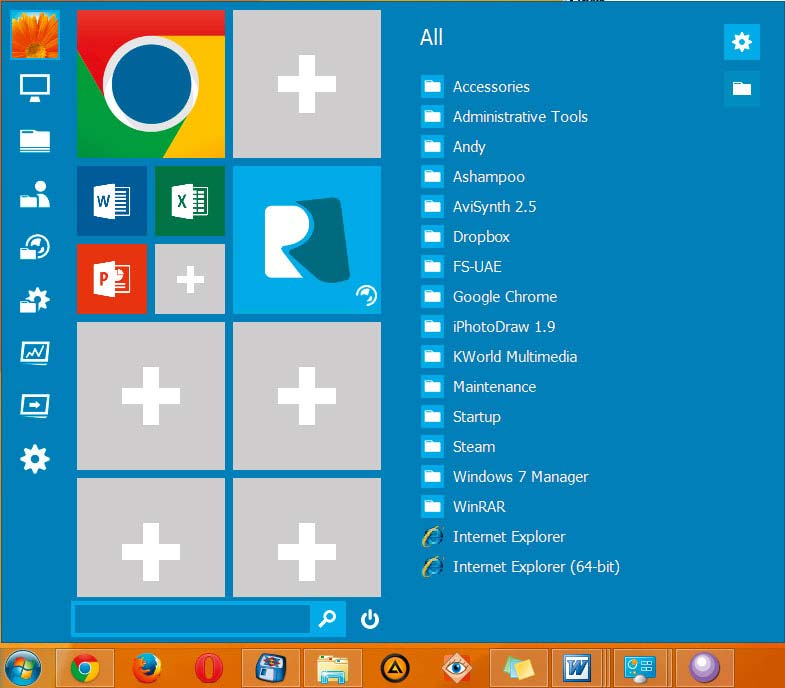Viewport: 785px width, 688px height.
Task: Open the documents folder sidebar icon
Action: [35, 141]
